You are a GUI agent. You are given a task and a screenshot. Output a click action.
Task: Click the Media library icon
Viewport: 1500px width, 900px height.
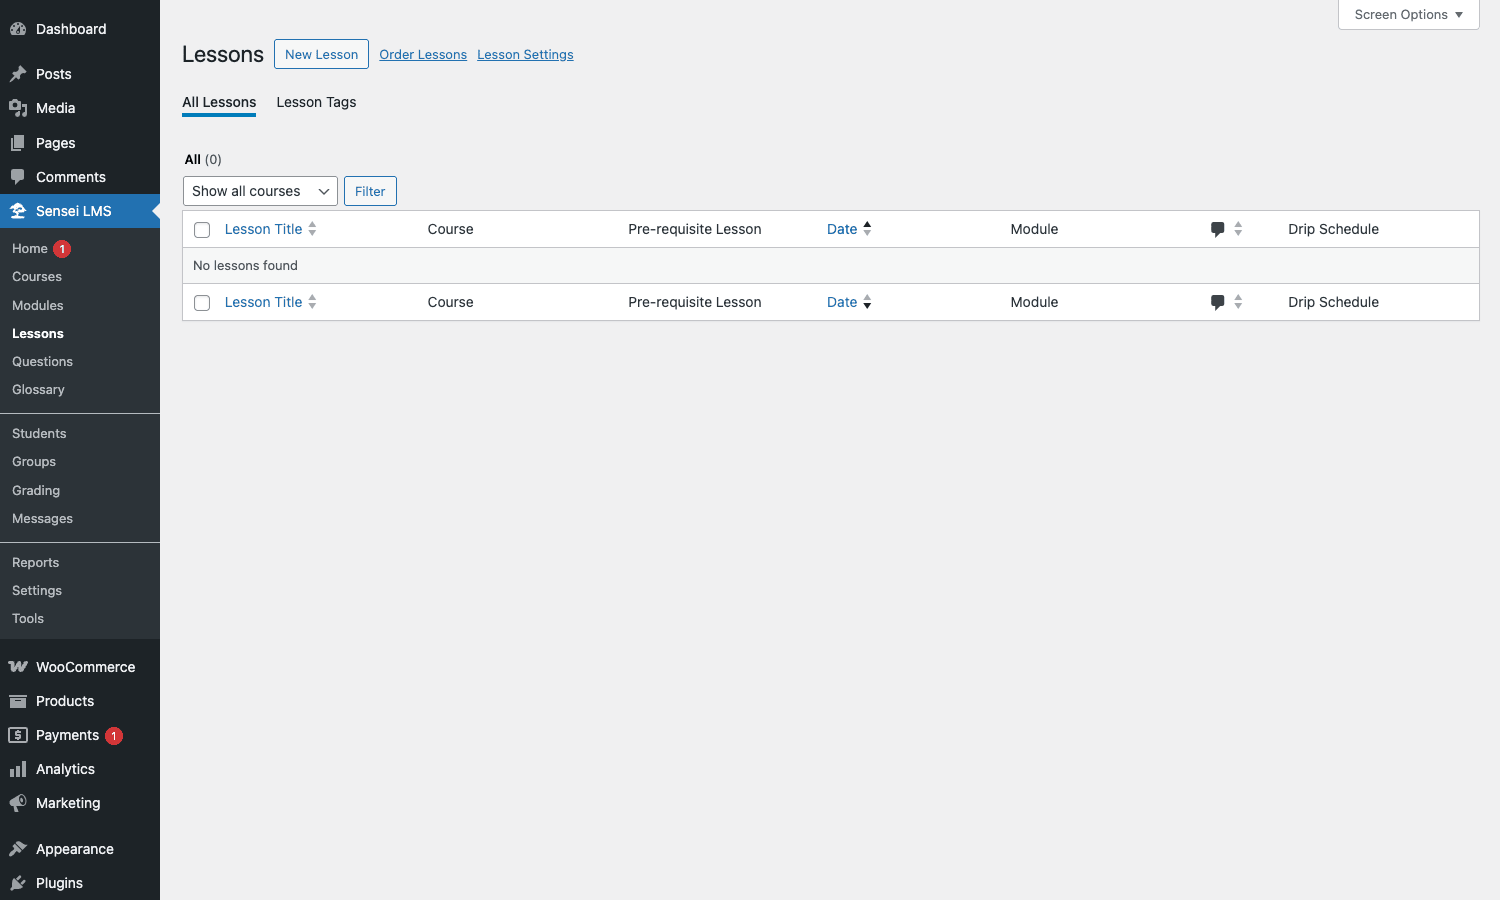pyautogui.click(x=18, y=108)
